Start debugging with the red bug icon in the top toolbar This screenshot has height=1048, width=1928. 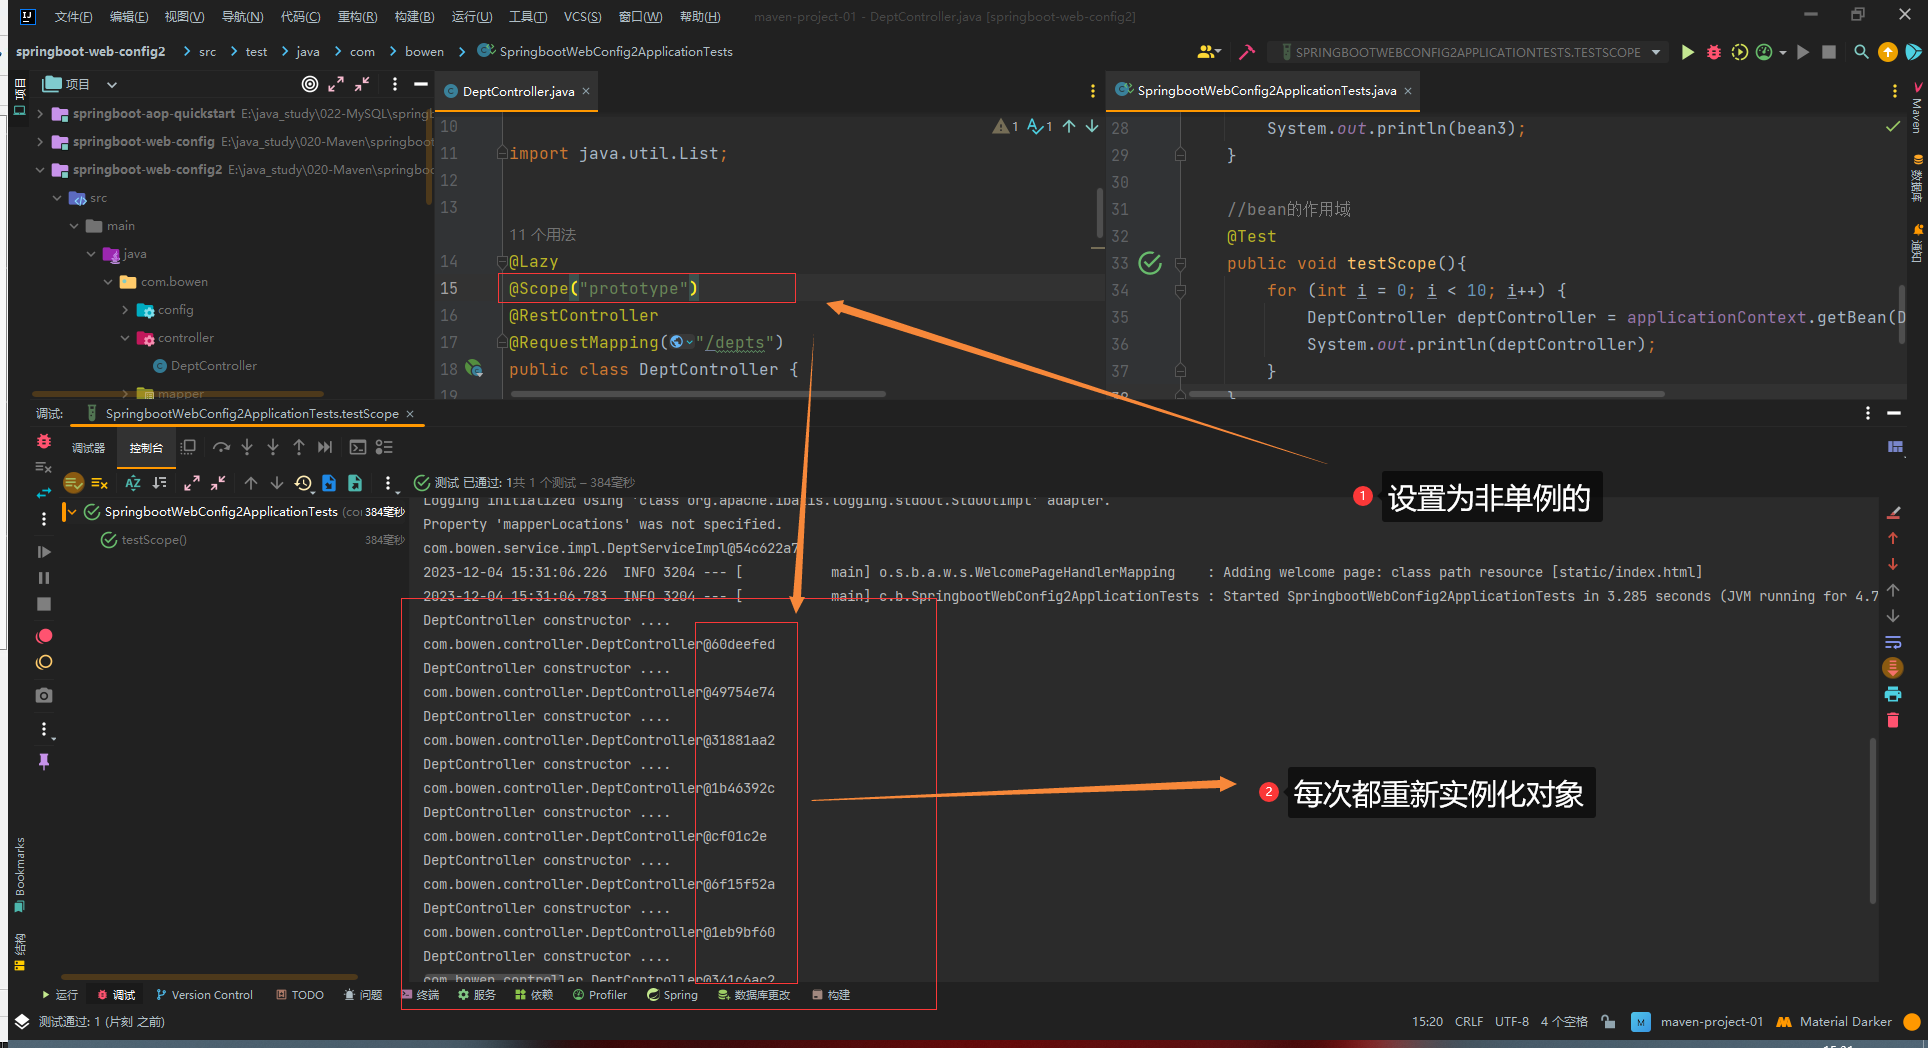point(1714,52)
